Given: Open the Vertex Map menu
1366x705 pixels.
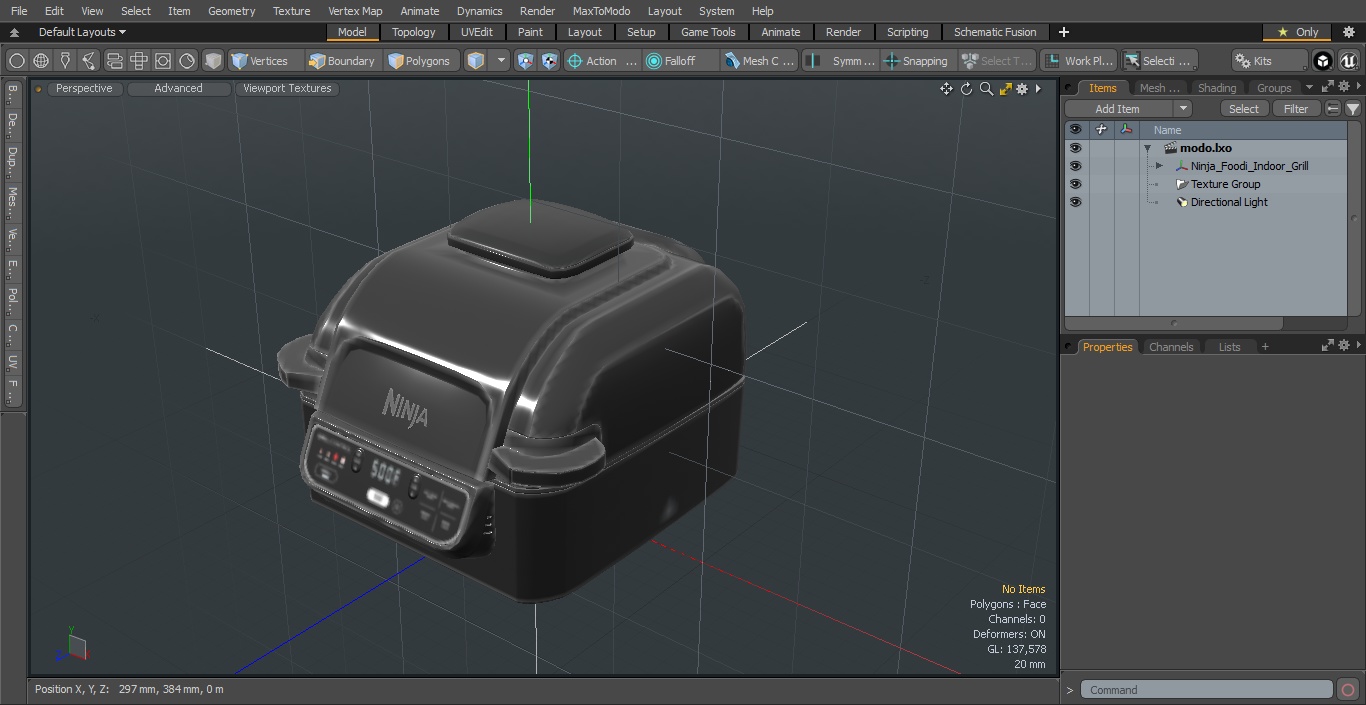Looking at the screenshot, I should (355, 11).
